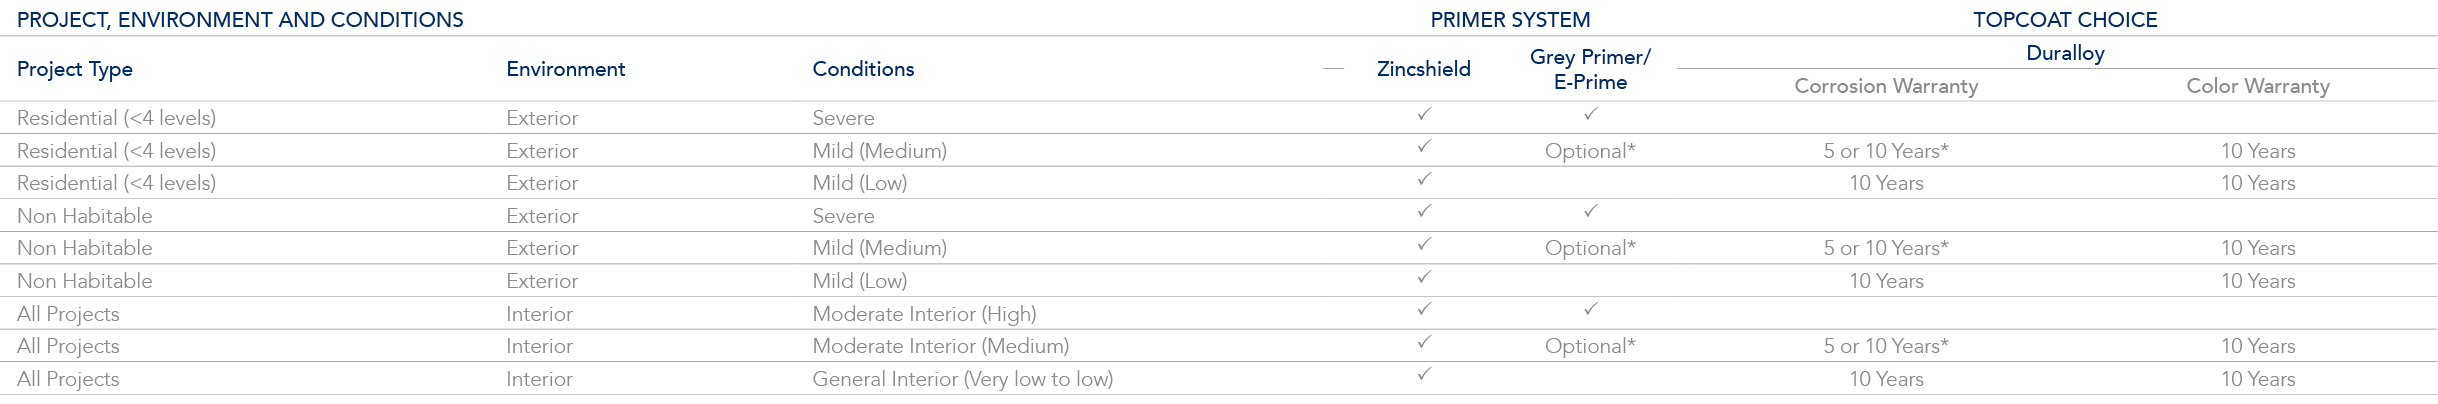This screenshot has height=404, width=2438.
Task: Click the Environment column header
Action: click(x=565, y=69)
